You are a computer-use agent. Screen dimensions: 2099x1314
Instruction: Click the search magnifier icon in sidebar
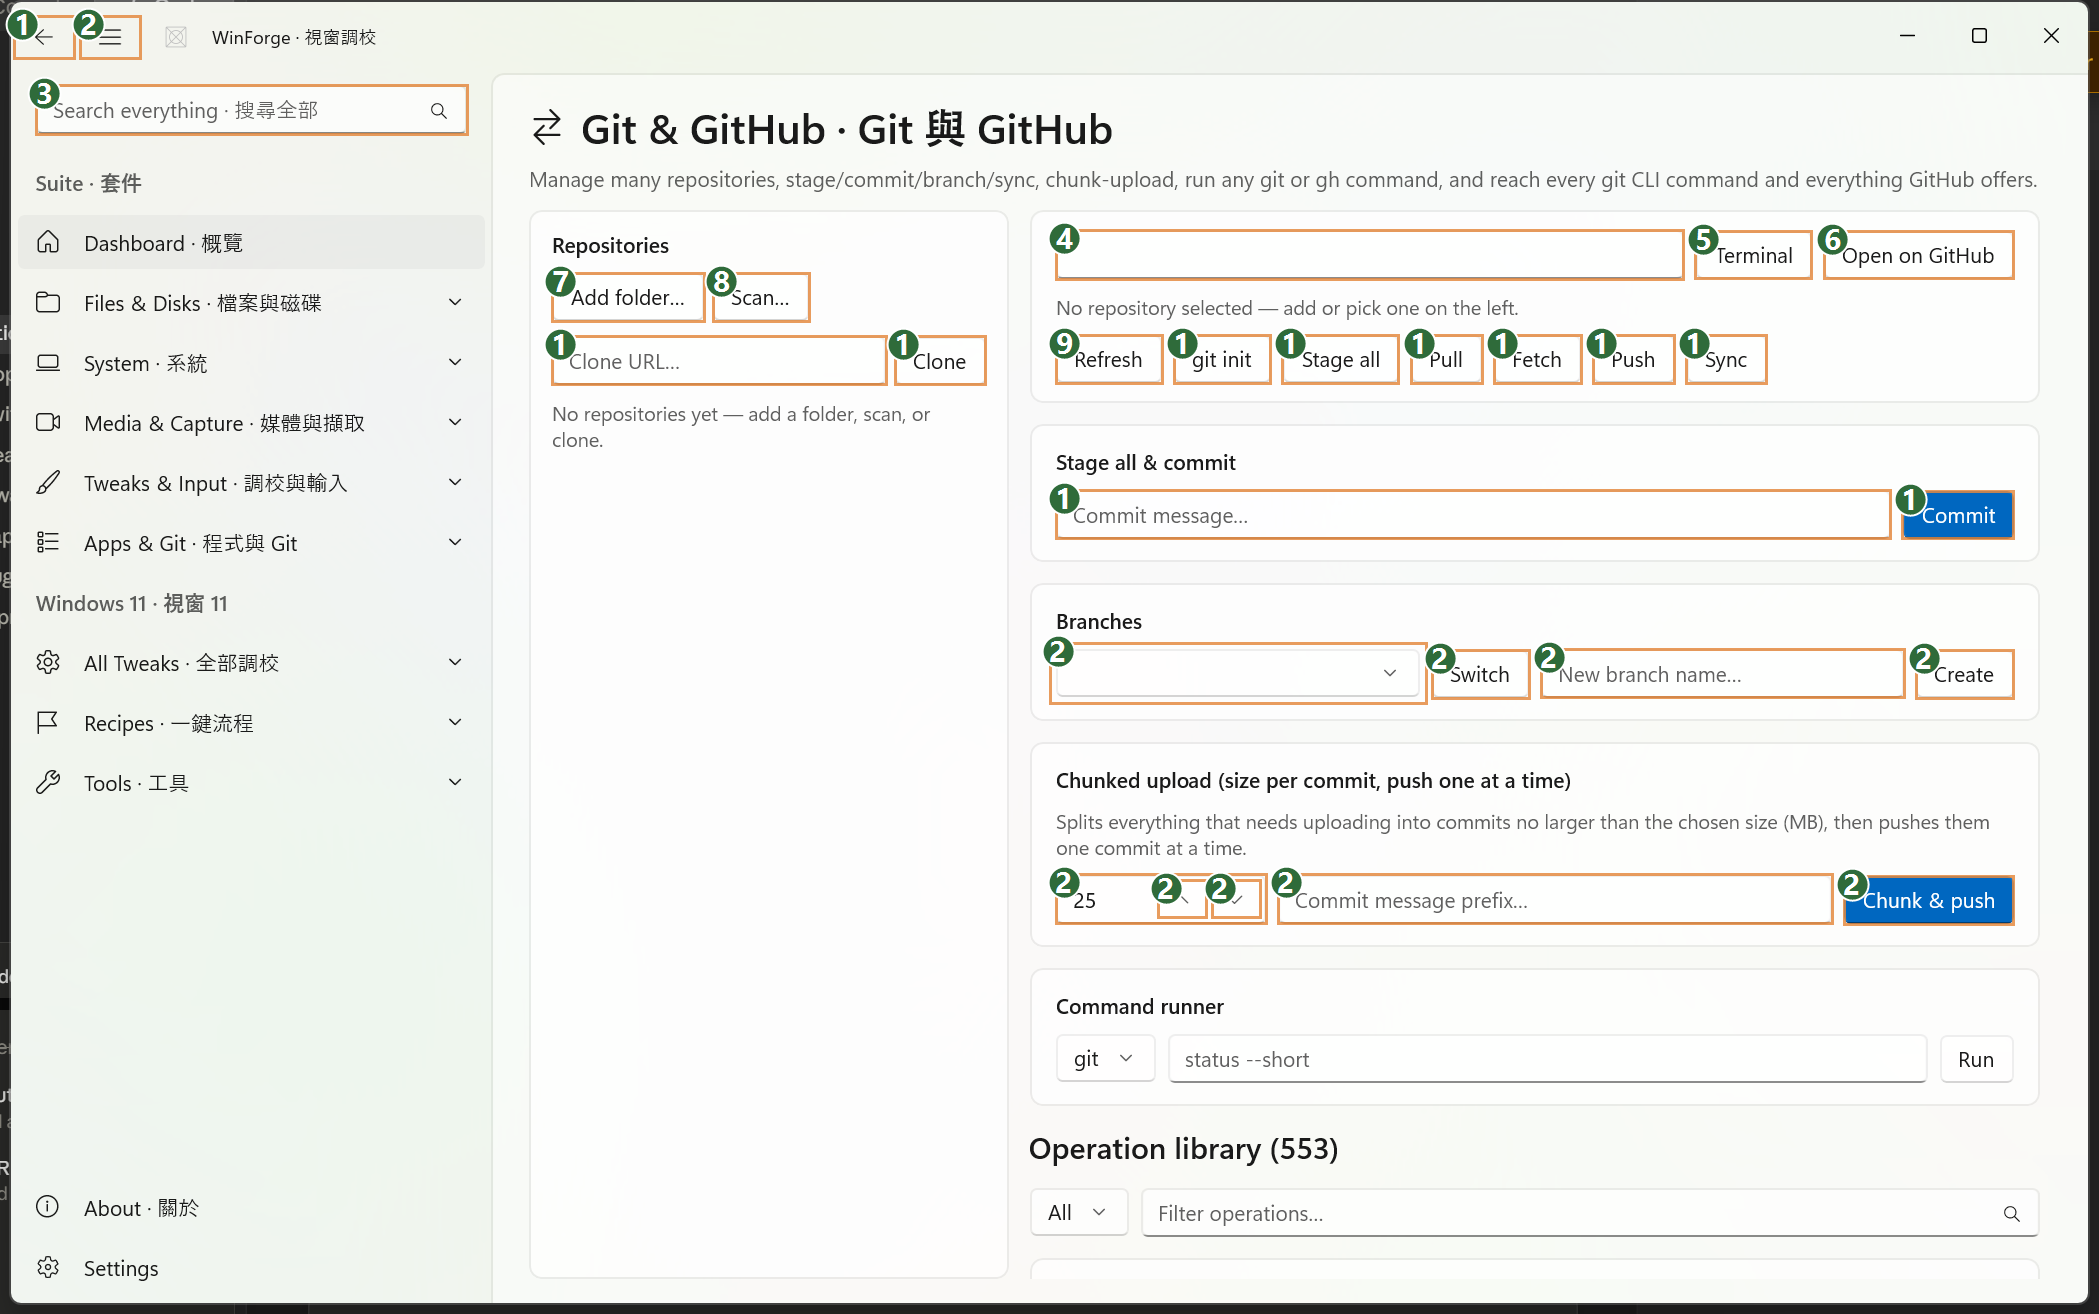(439, 111)
